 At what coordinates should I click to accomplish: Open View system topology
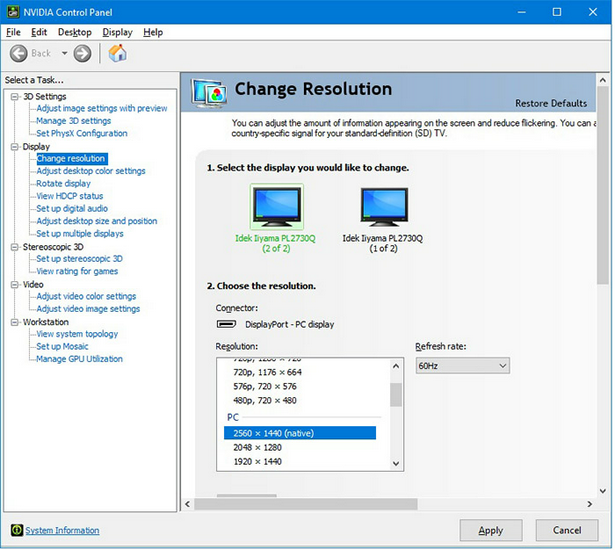(x=77, y=334)
